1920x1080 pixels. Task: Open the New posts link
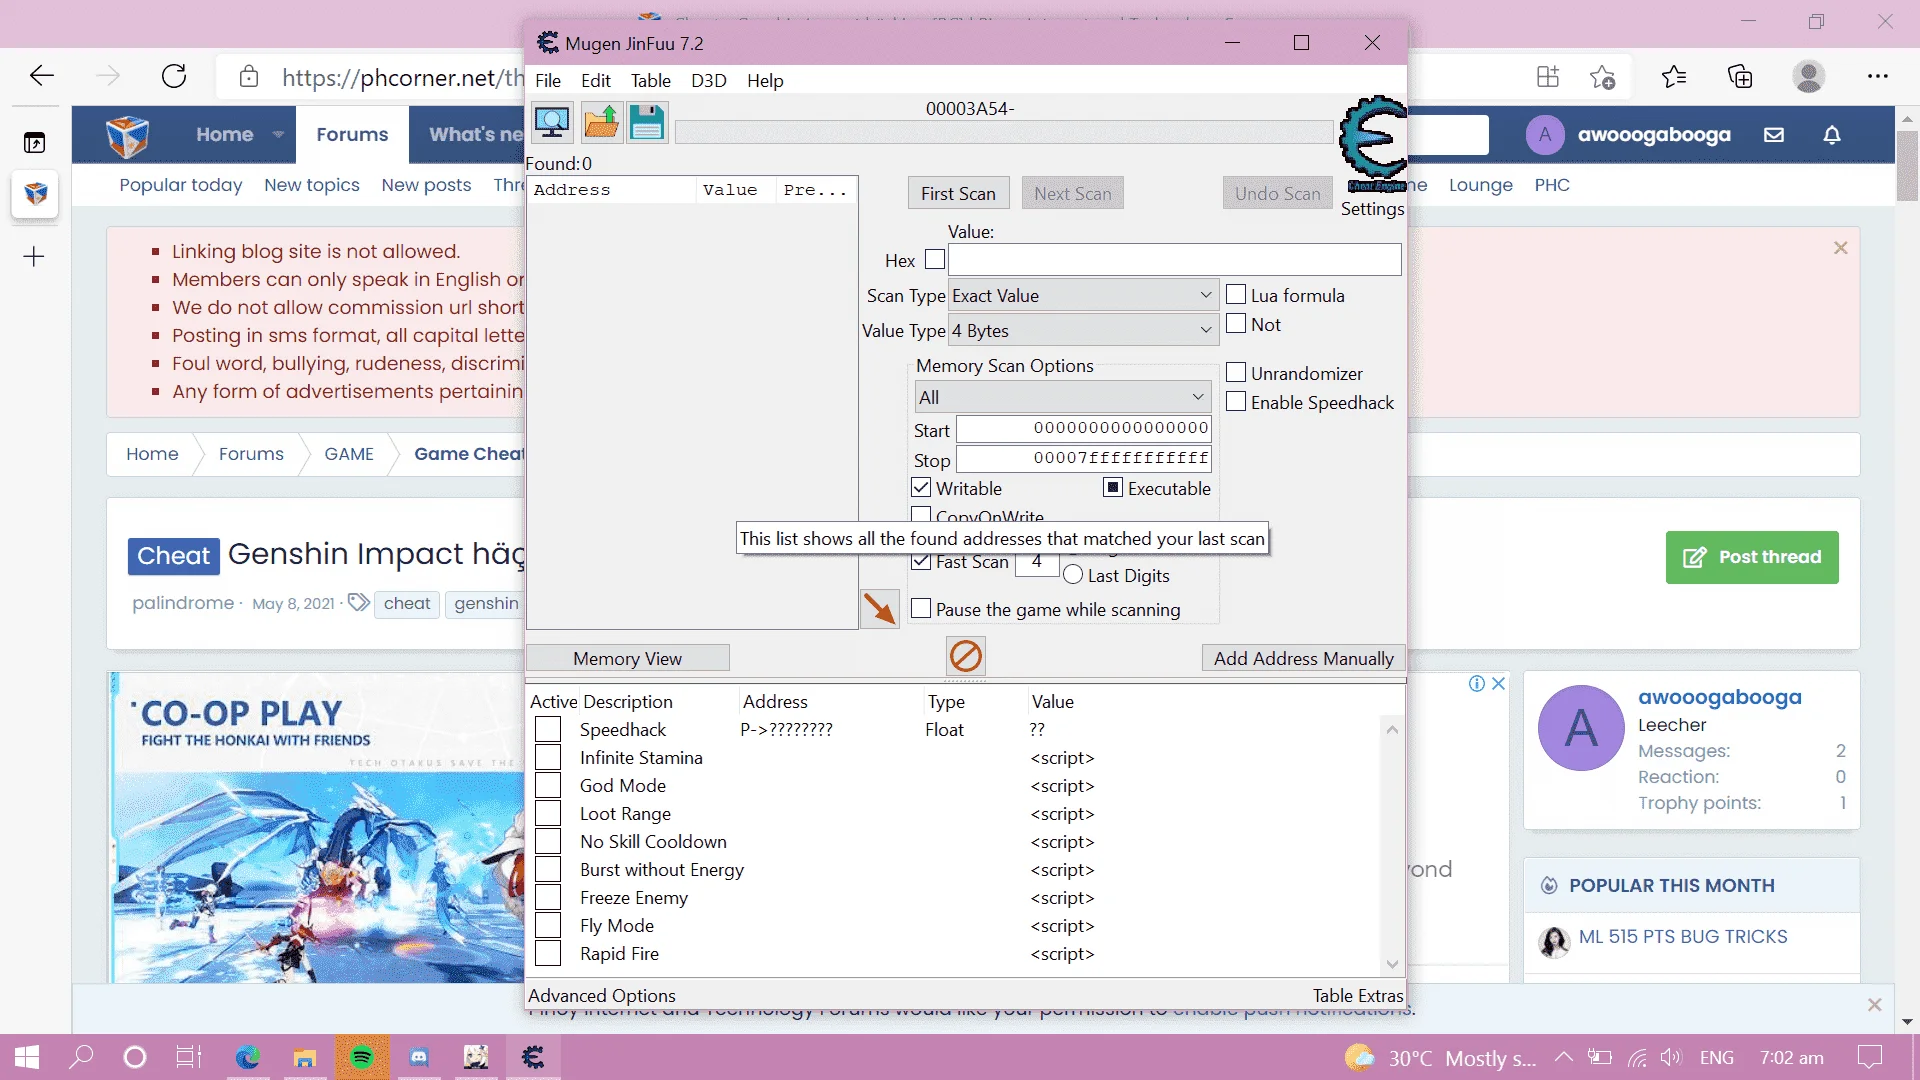coord(426,185)
